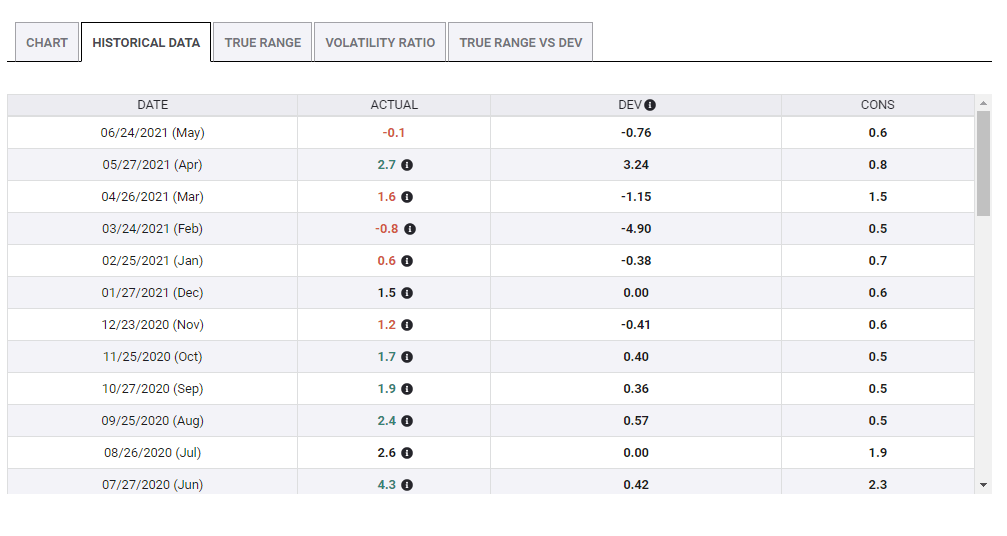Click info icon next to 4.3 actual
This screenshot has width=1007, height=536.
408,485
